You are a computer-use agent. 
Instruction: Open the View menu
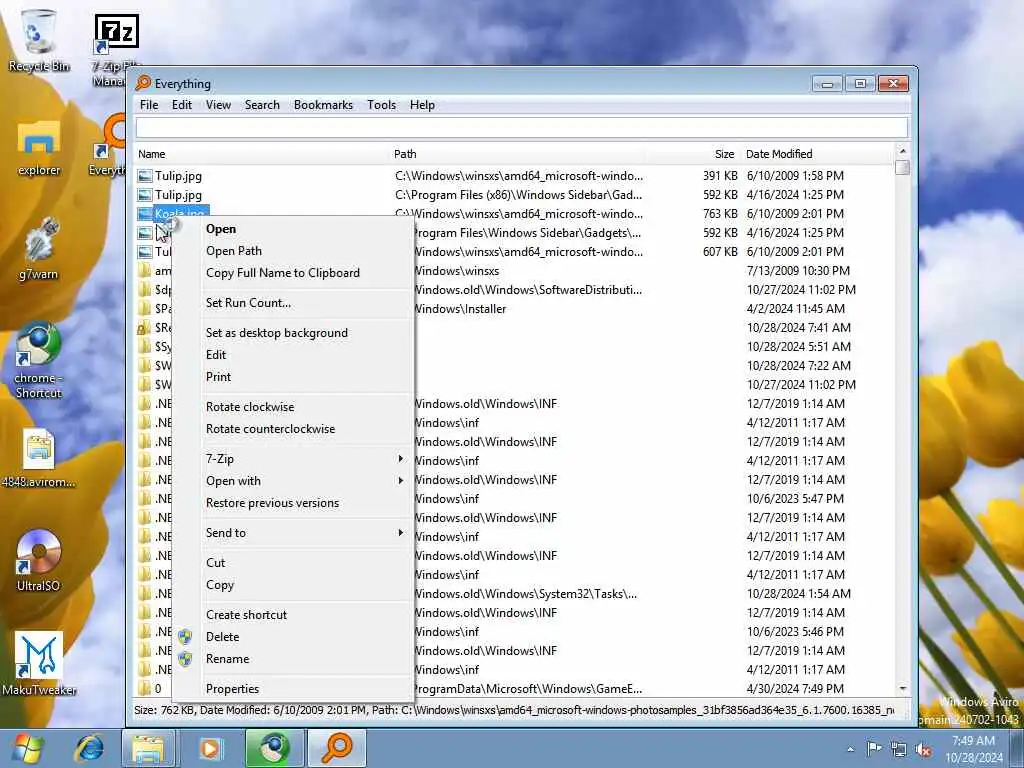pos(218,104)
